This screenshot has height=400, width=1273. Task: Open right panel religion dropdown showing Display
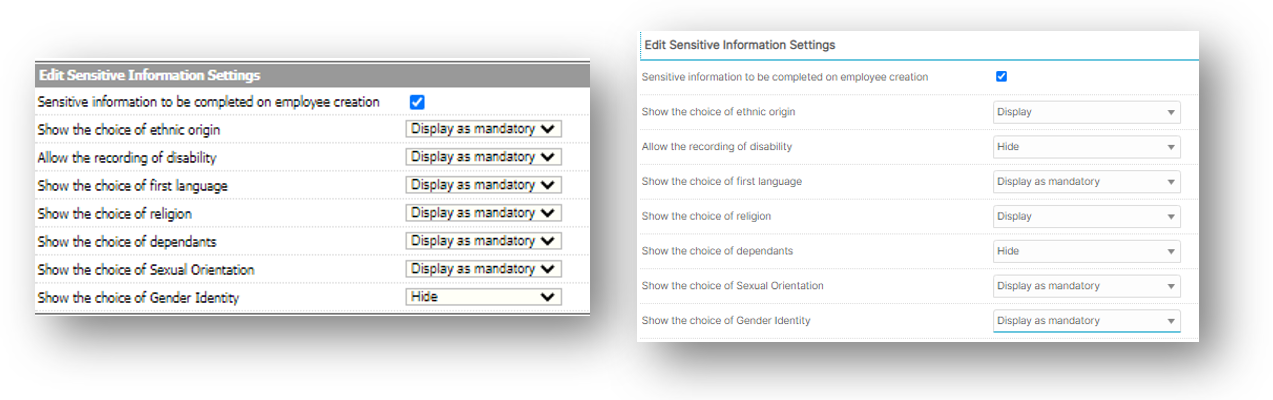(x=1086, y=216)
